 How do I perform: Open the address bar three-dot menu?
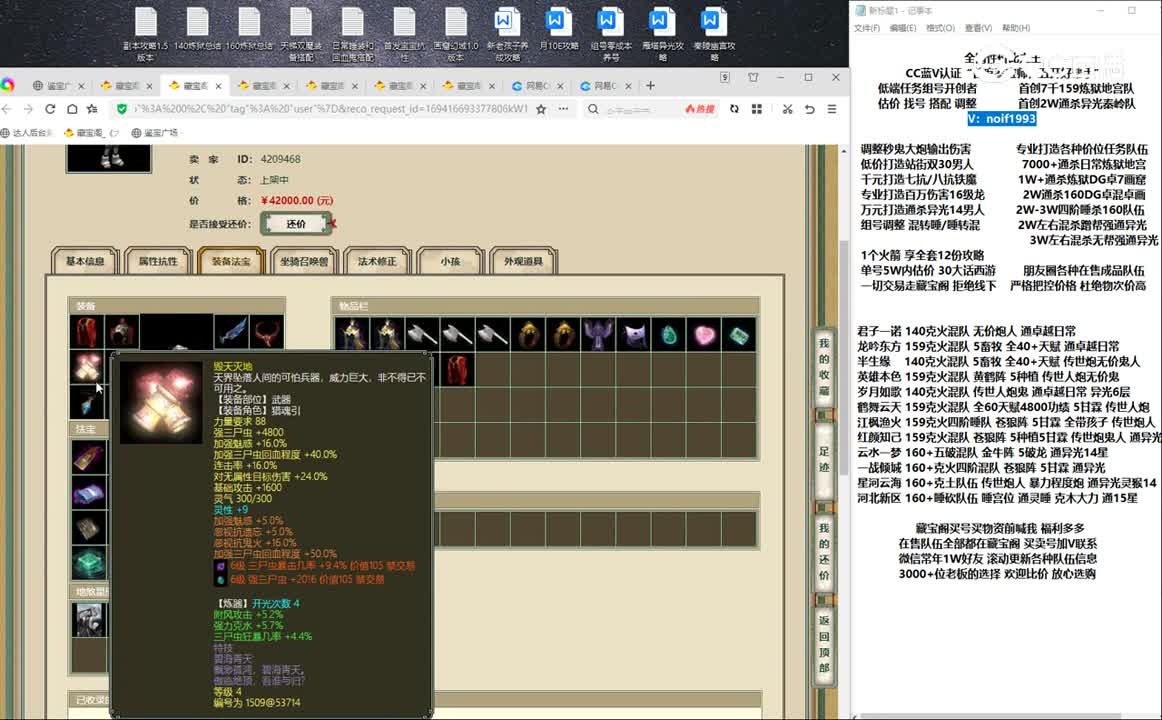point(563,109)
